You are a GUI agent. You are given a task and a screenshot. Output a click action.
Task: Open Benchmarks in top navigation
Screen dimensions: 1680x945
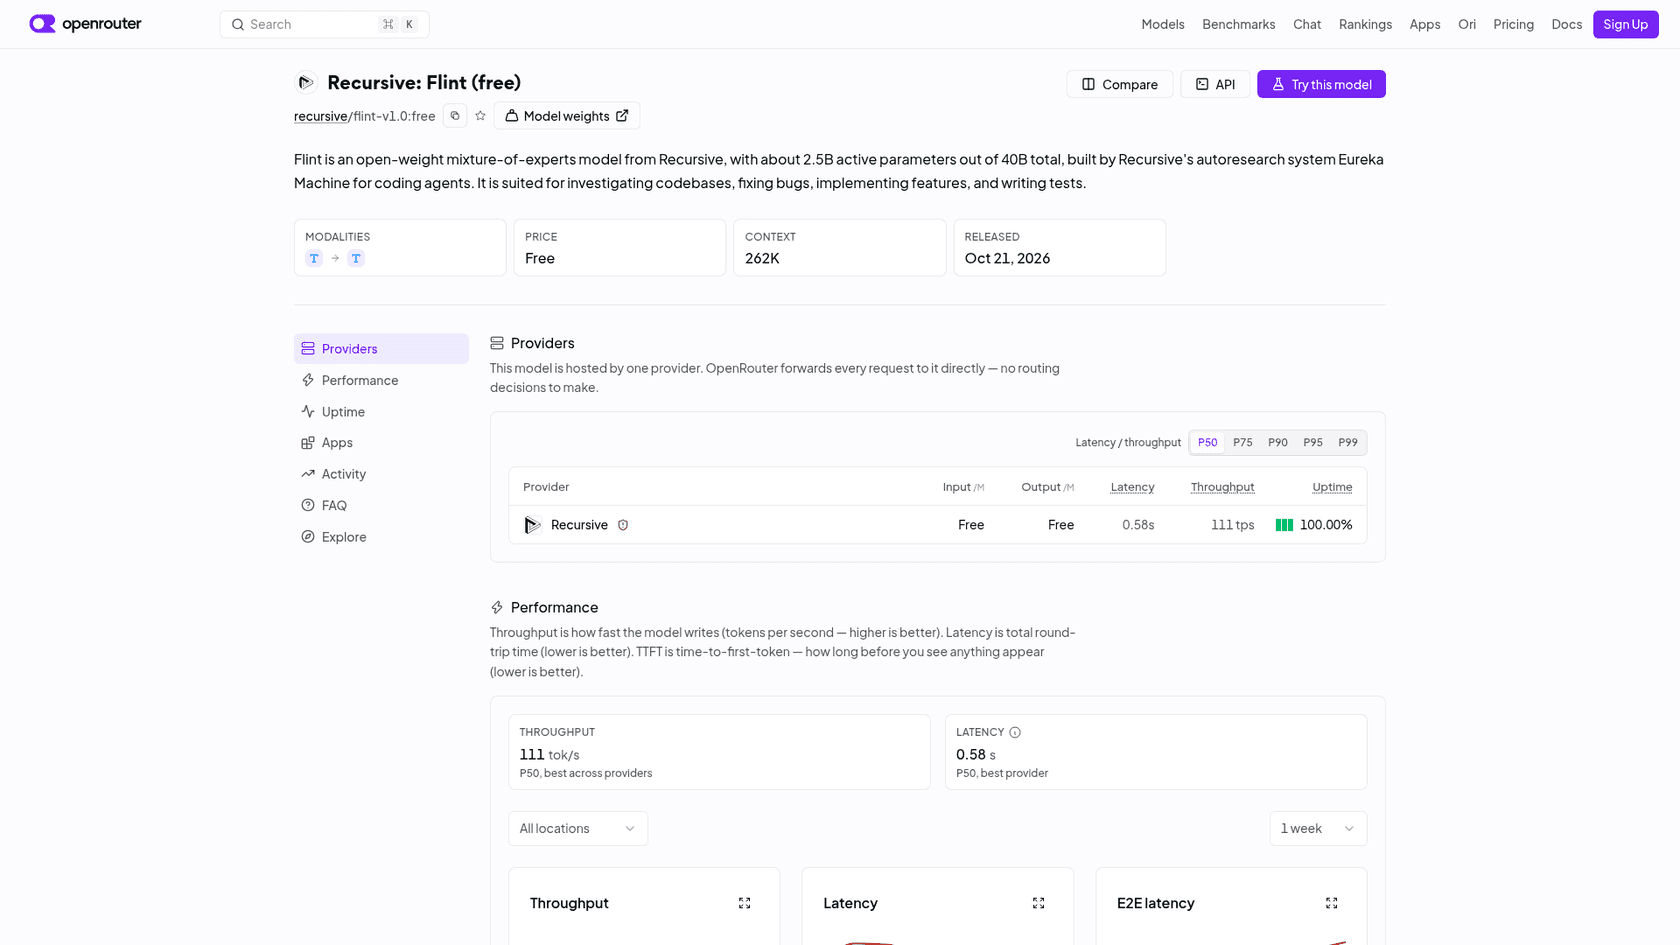coord(1238,24)
